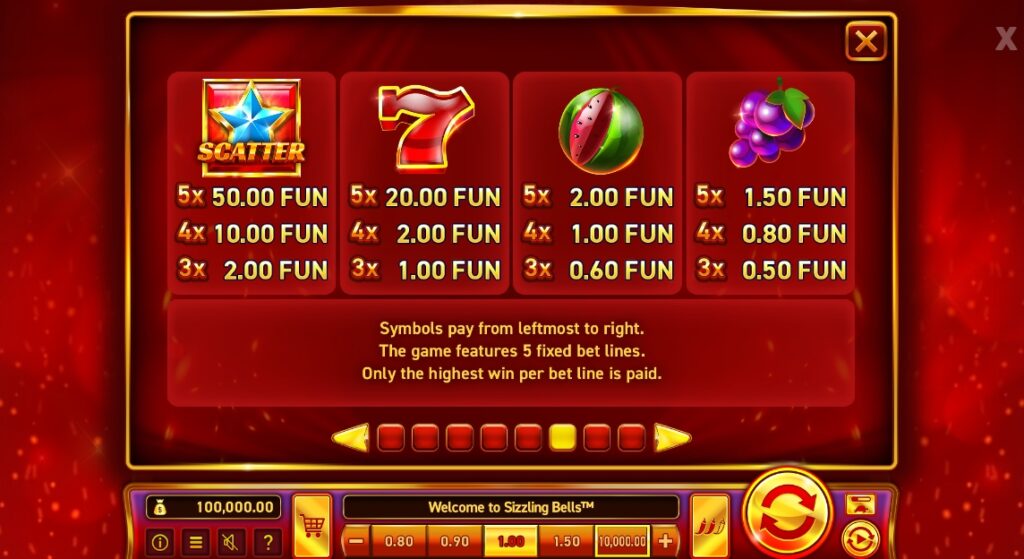Open the info button in the control bar
The image size is (1024, 559).
[160, 541]
